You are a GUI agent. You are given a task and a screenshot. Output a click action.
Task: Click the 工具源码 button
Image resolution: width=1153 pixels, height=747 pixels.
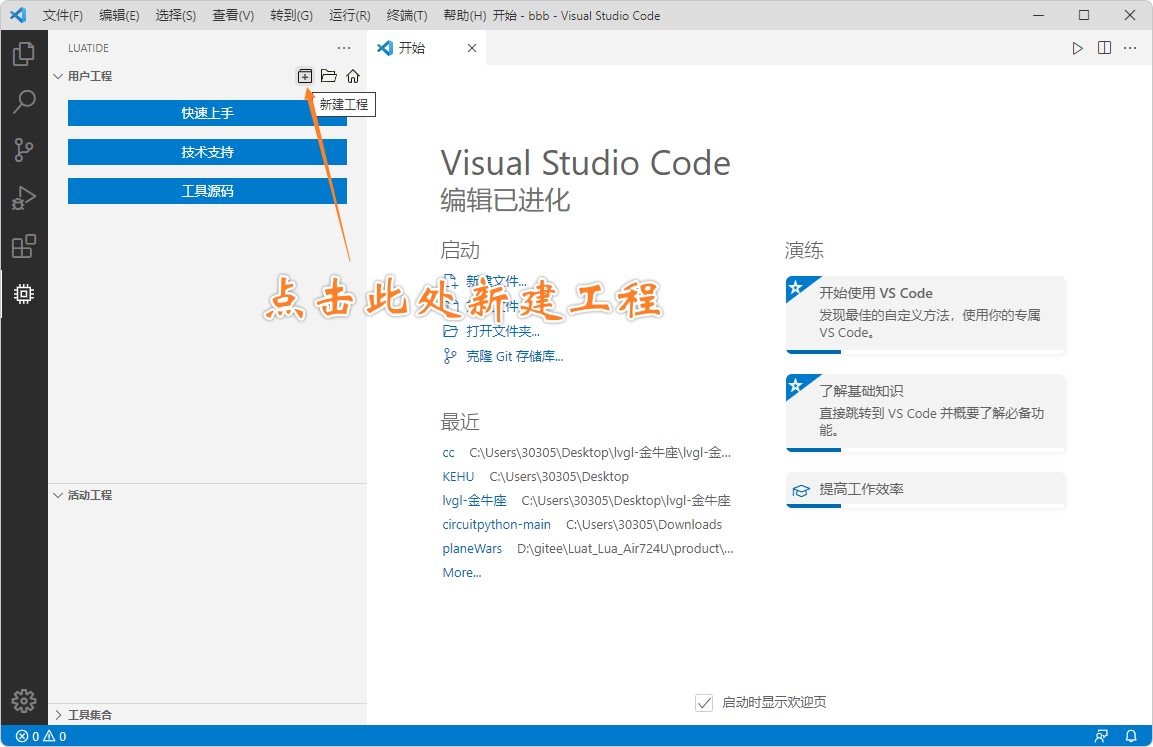pos(207,191)
